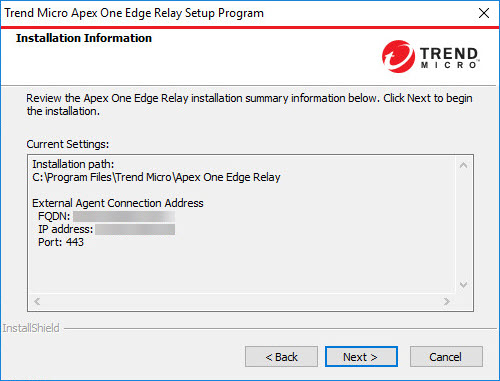Click the blurred FQDN value
500x381 pixels.
[124, 216]
